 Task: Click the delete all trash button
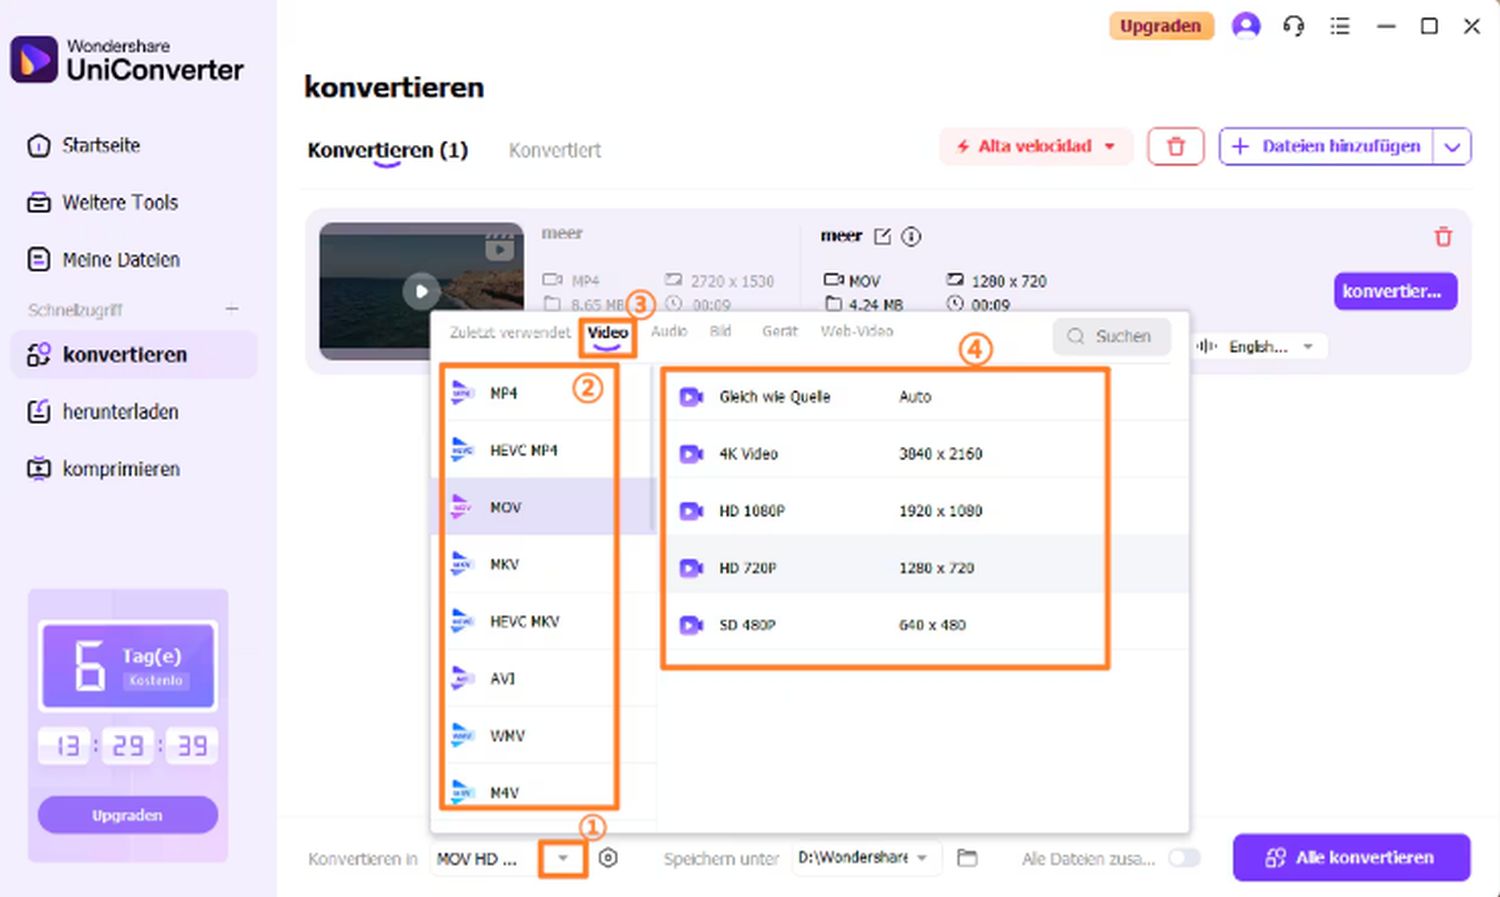[1176, 147]
